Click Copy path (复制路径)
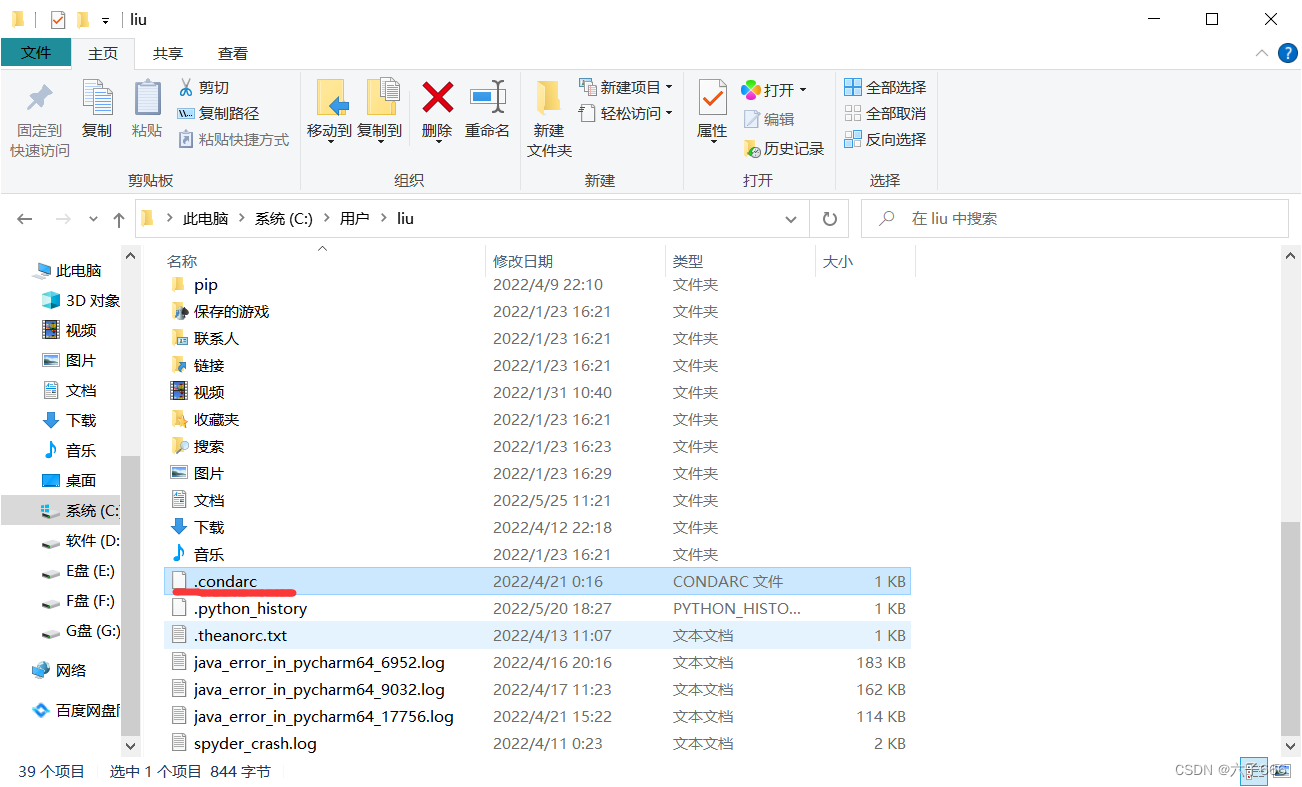 218,114
